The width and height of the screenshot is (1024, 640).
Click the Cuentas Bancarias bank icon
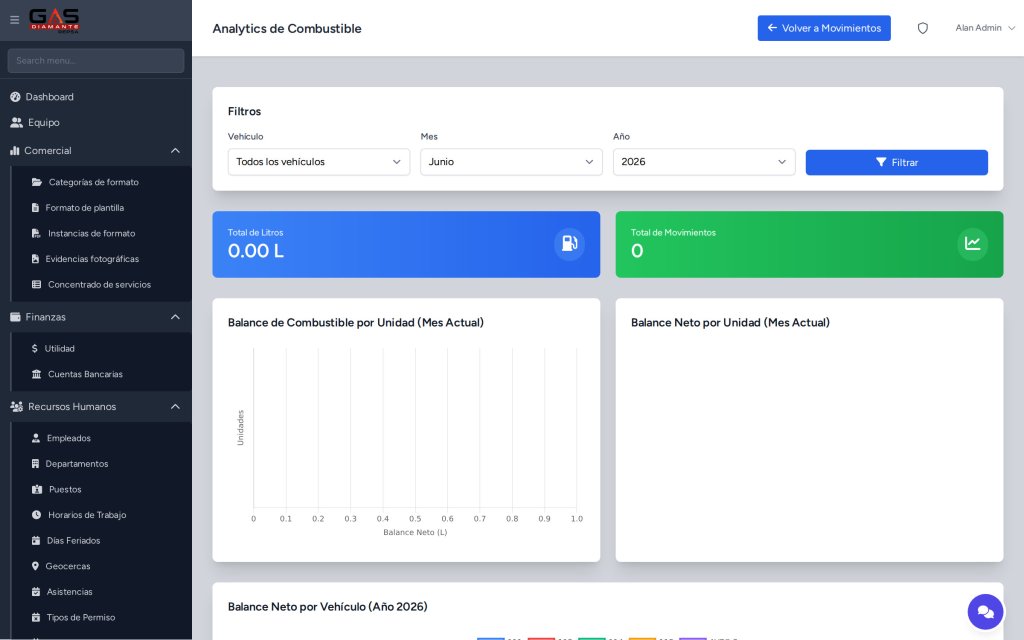37,374
